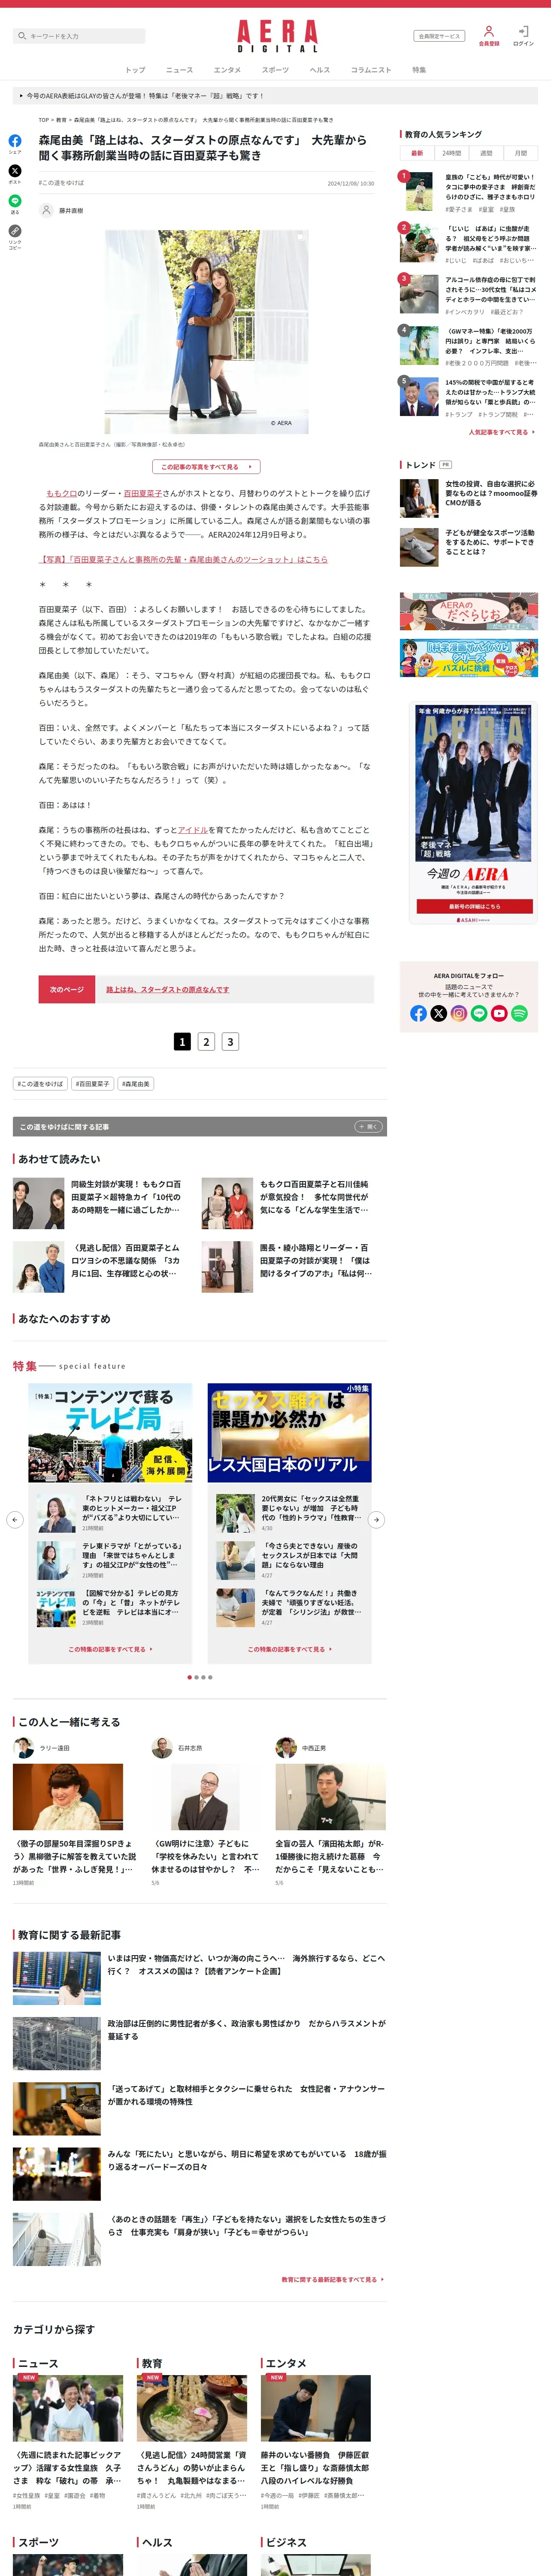
Task: Select 月間 ranking tab
Action: (x=521, y=153)
